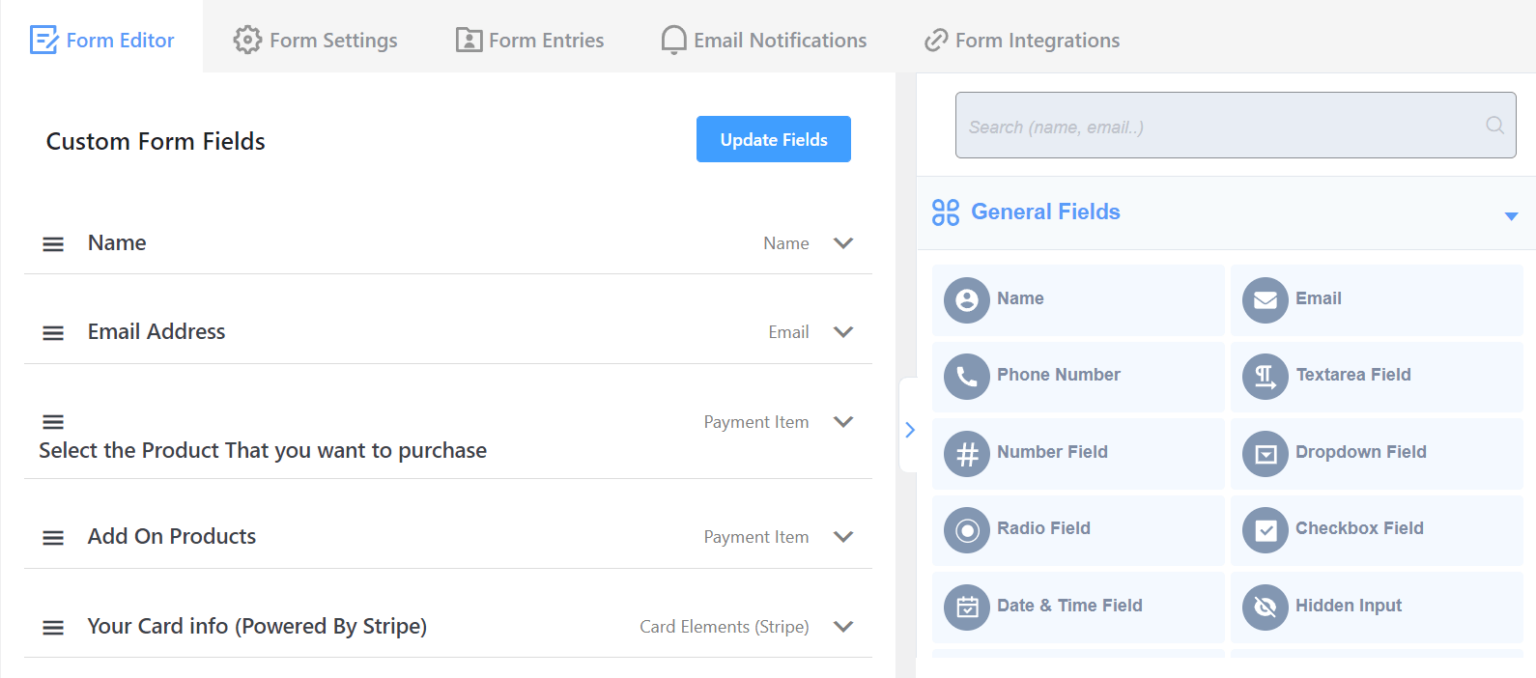Expand the Name field settings chevron
Image resolution: width=1536 pixels, height=678 pixels.
[x=843, y=243]
